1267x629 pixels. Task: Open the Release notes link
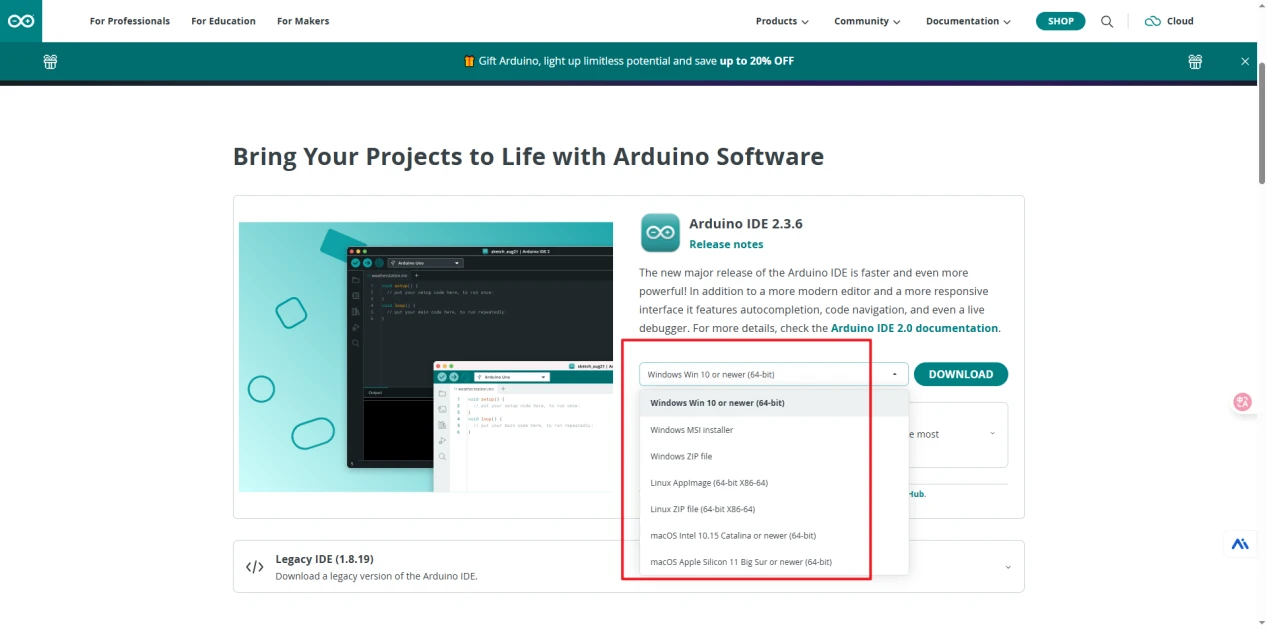click(x=726, y=244)
